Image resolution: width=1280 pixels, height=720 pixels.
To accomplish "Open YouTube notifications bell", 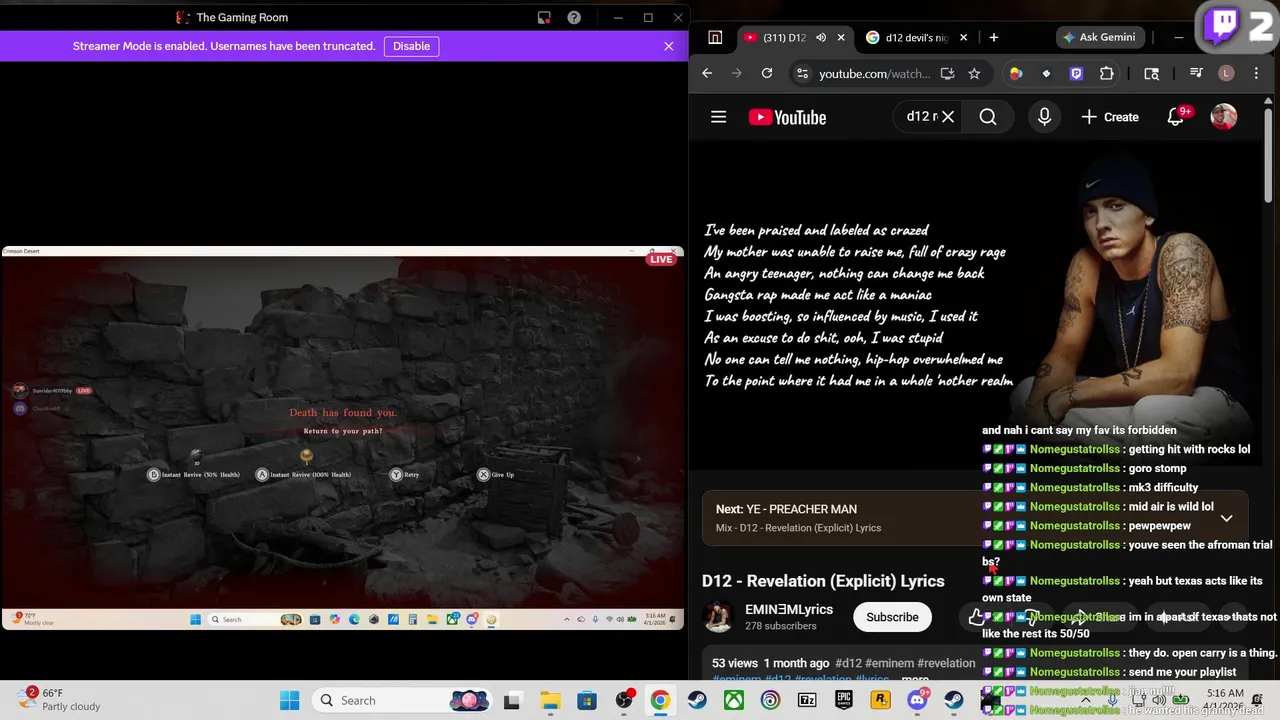I will tap(1177, 117).
